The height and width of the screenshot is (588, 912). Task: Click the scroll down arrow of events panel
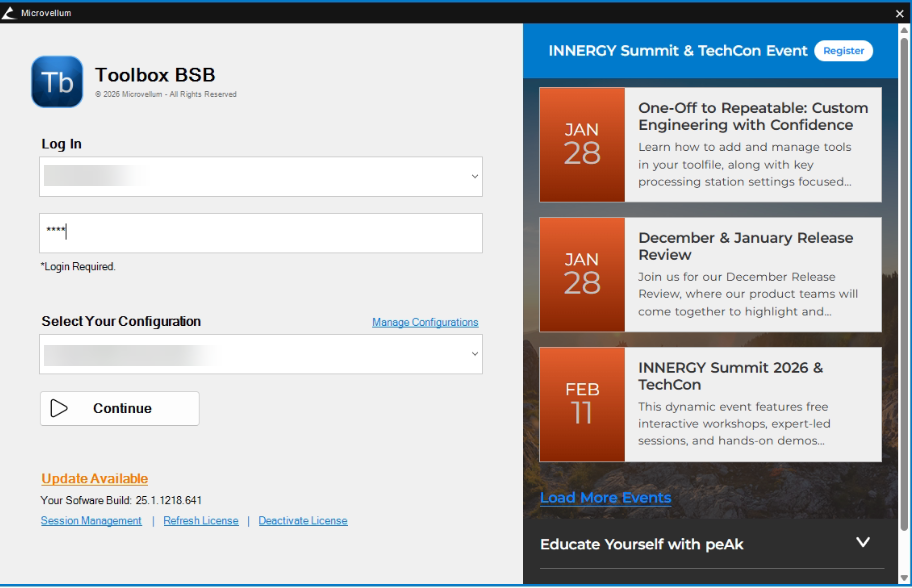pyautogui.click(x=904, y=578)
